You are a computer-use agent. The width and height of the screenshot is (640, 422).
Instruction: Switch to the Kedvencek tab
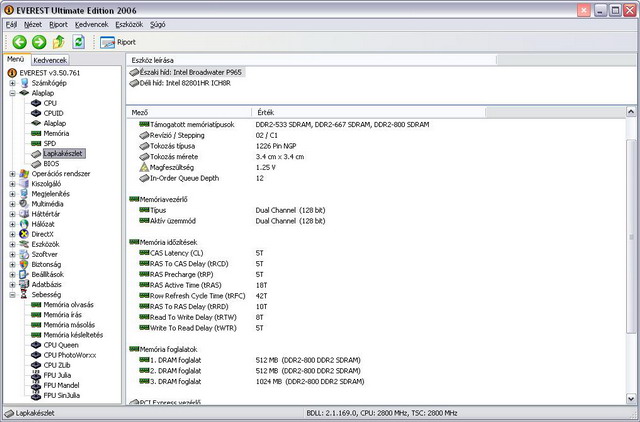coord(50,60)
